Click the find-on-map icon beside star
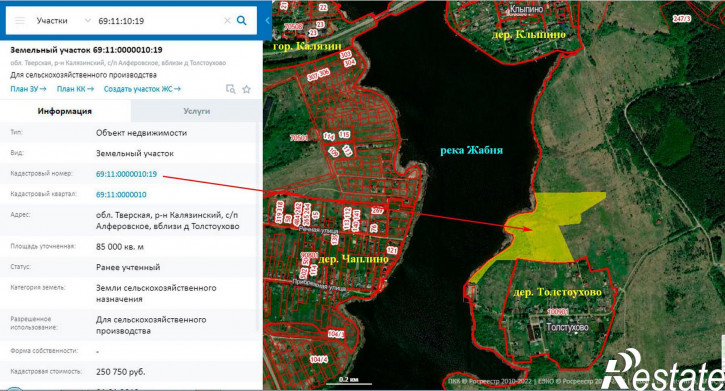This screenshot has height=391, width=725. (x=230, y=89)
